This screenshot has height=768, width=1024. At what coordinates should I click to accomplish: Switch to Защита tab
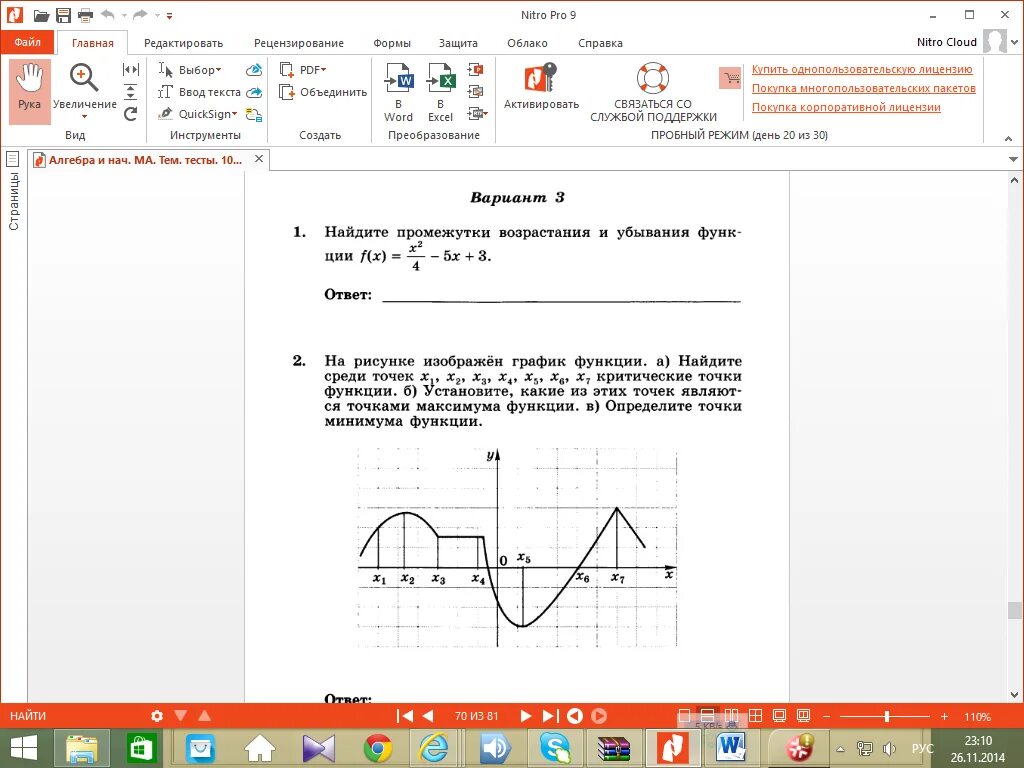[458, 43]
